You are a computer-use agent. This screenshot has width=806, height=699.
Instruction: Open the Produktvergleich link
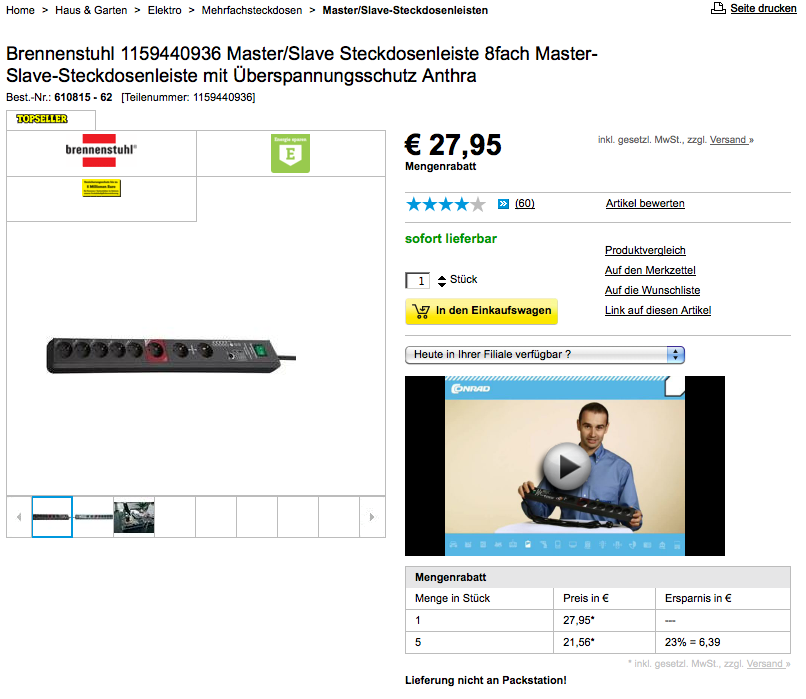click(645, 250)
